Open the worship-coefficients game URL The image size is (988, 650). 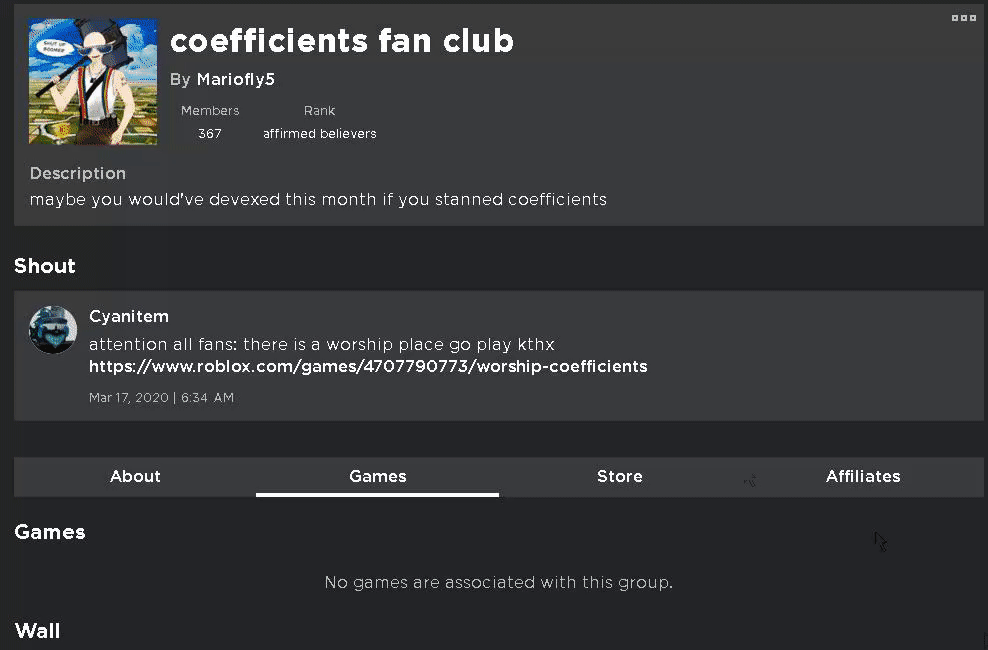[x=368, y=366]
